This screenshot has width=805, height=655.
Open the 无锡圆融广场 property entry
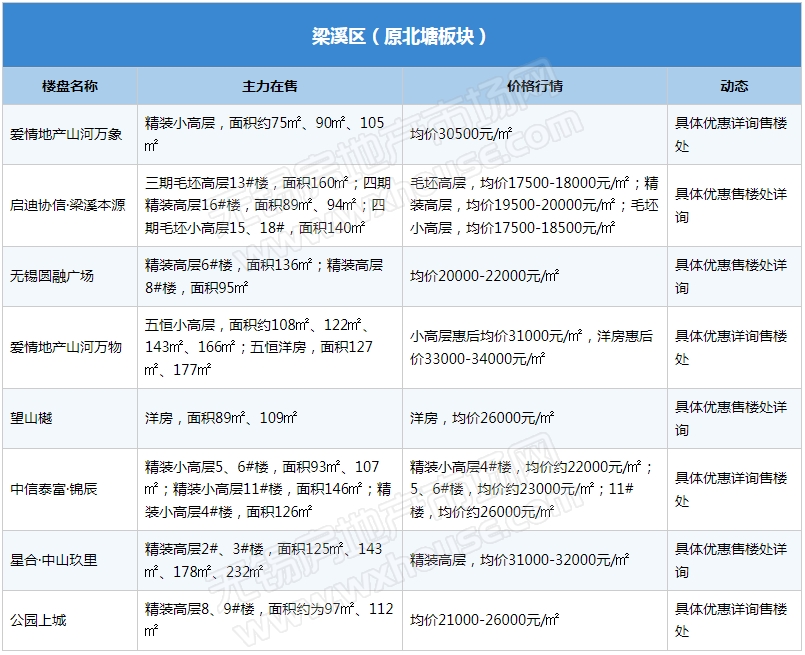52,276
